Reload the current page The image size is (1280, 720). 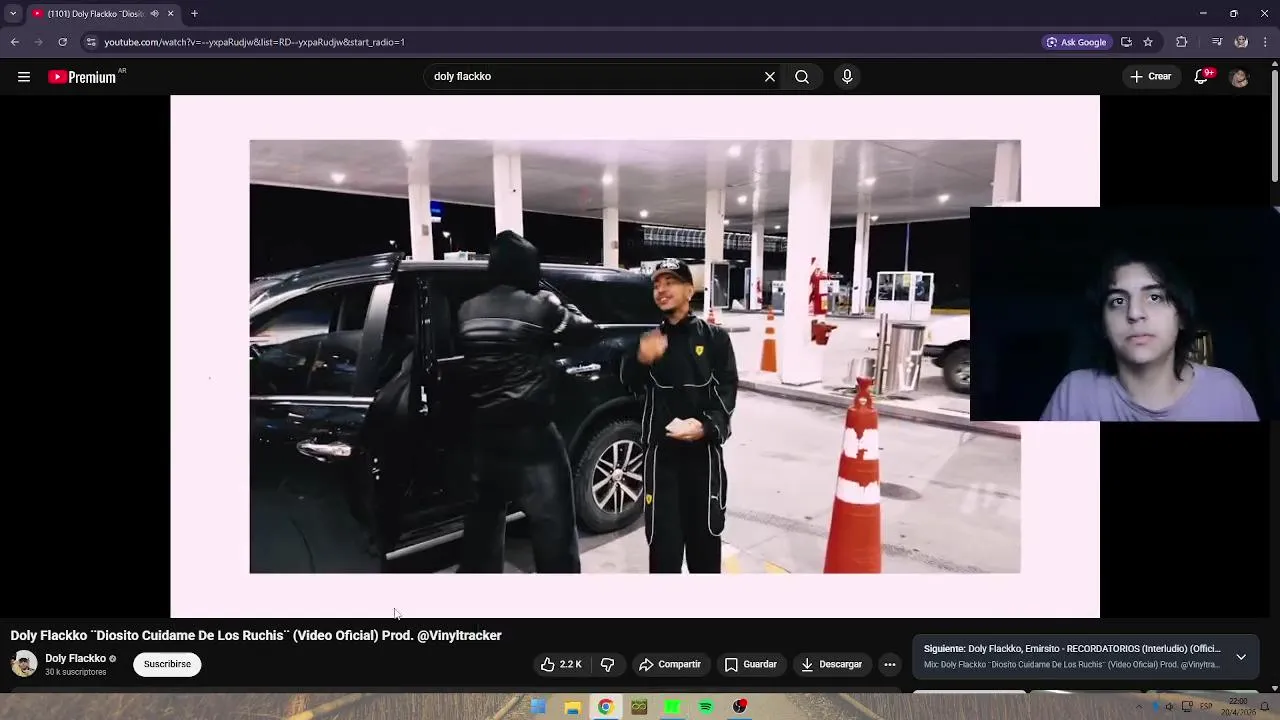pyautogui.click(x=63, y=42)
